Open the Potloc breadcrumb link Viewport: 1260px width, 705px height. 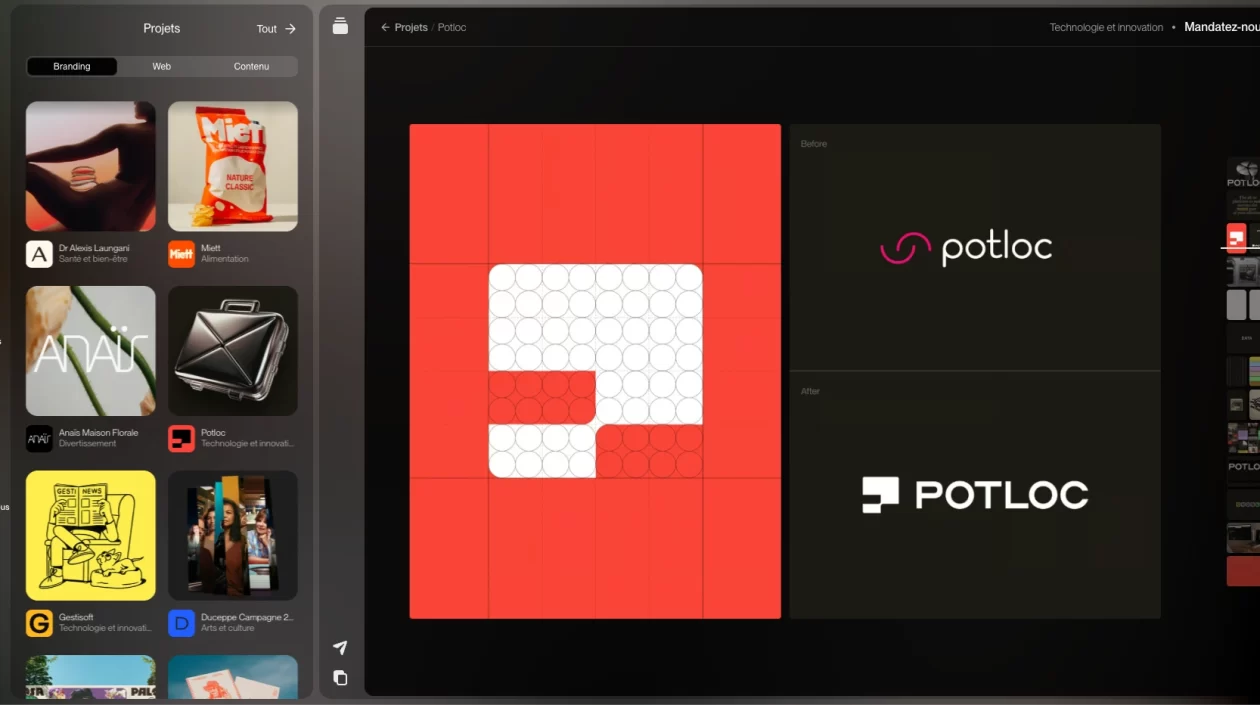452,27
